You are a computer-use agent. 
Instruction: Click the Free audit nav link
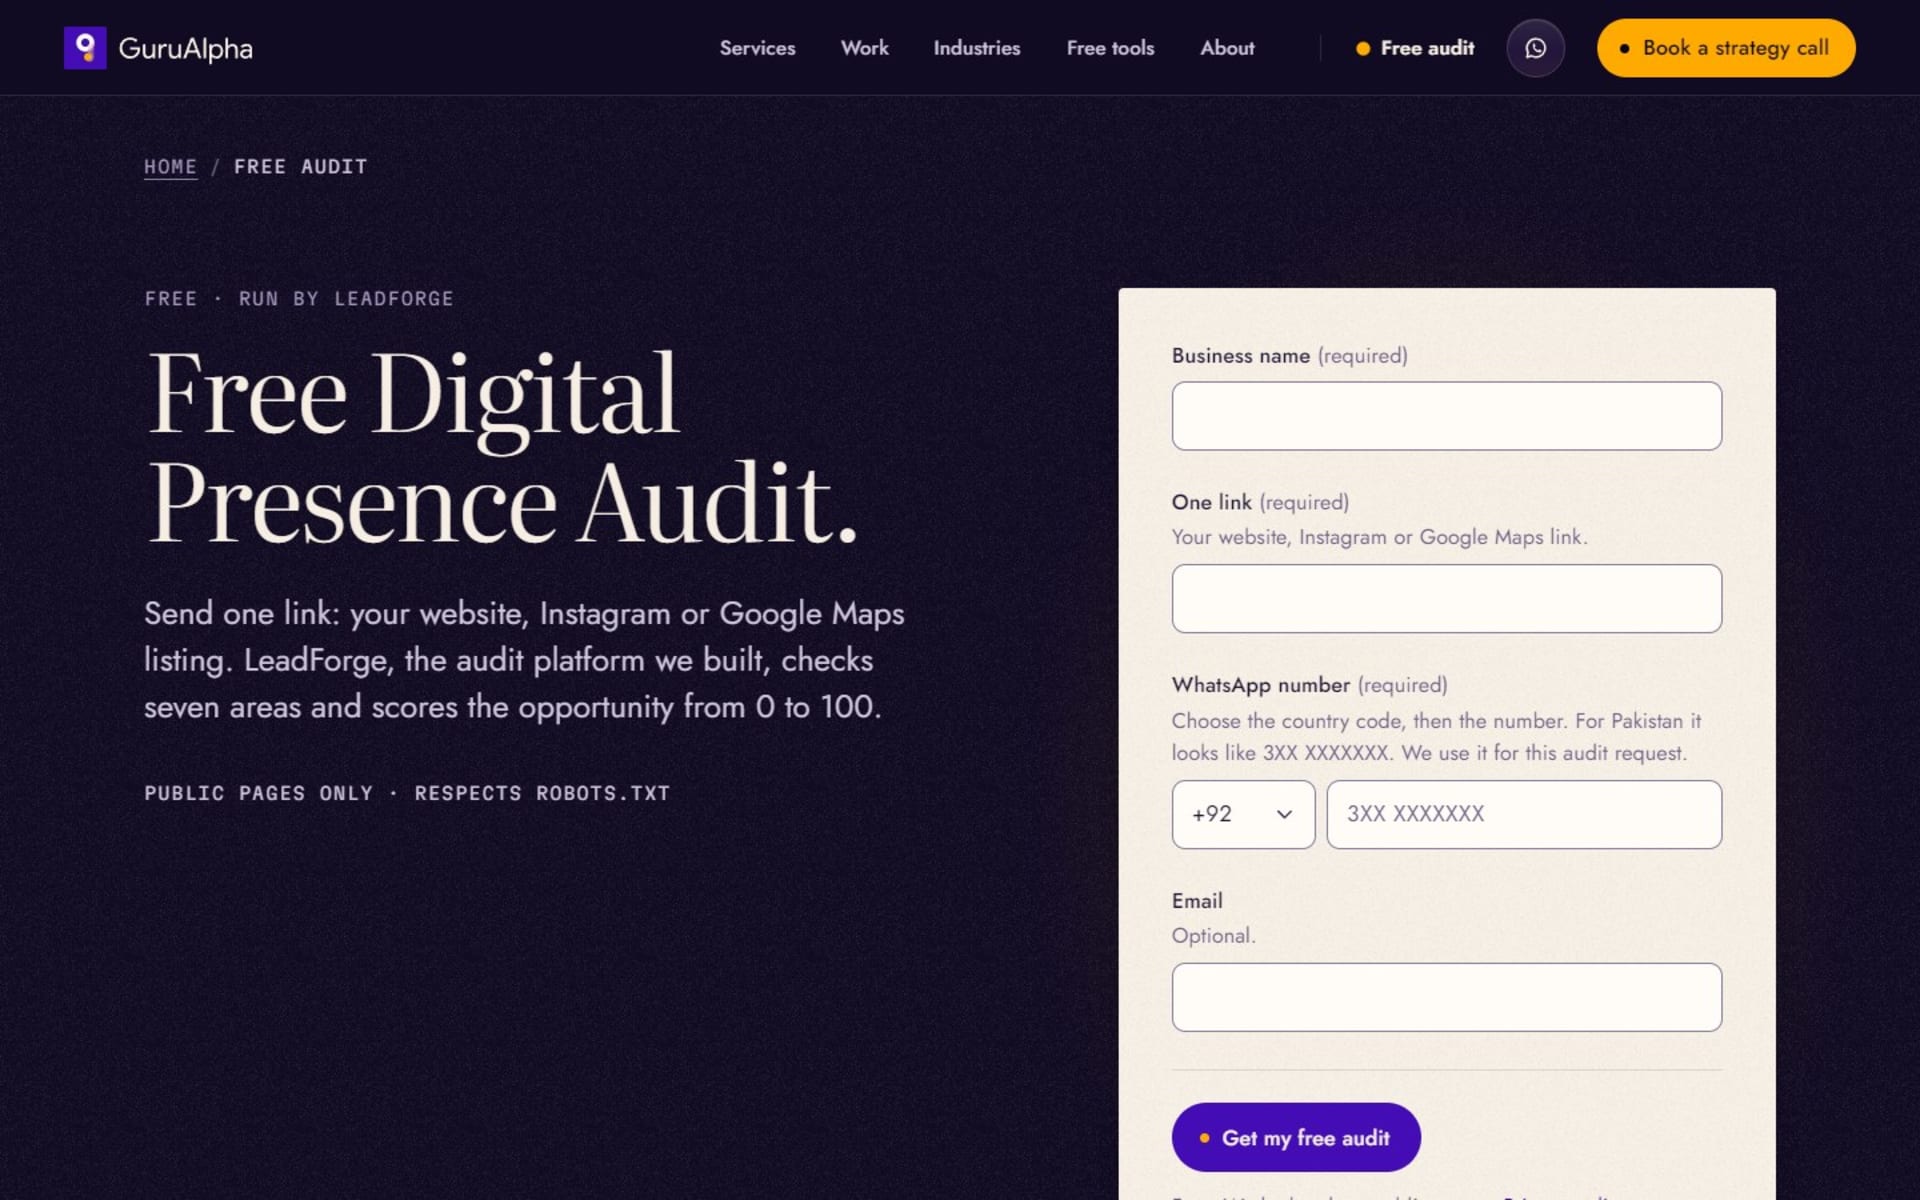pyautogui.click(x=1415, y=48)
